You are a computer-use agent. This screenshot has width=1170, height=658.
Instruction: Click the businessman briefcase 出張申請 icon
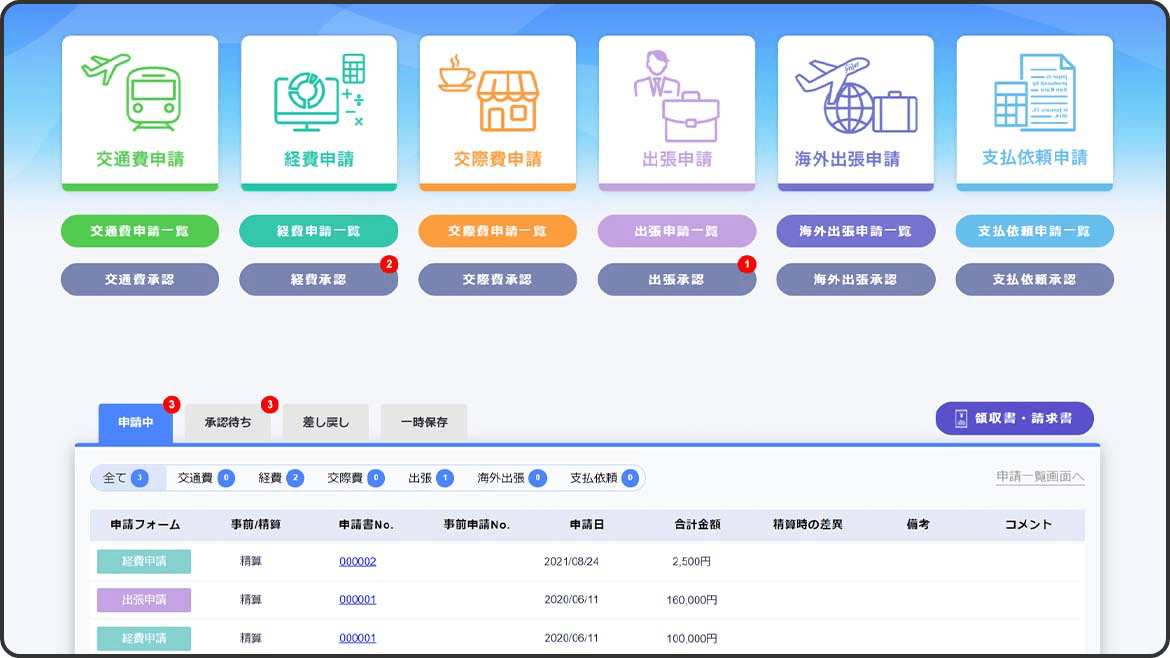click(x=676, y=93)
